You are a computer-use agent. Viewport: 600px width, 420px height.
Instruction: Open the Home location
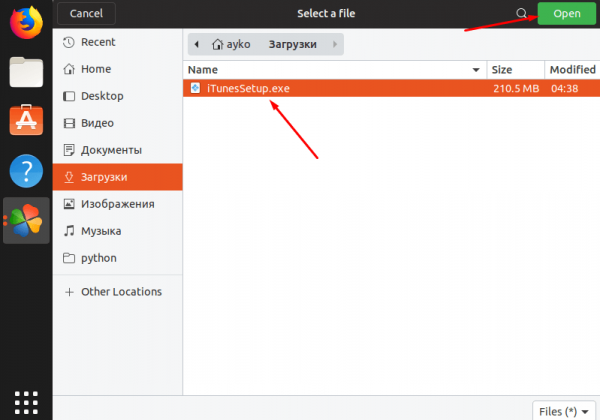tap(117, 69)
